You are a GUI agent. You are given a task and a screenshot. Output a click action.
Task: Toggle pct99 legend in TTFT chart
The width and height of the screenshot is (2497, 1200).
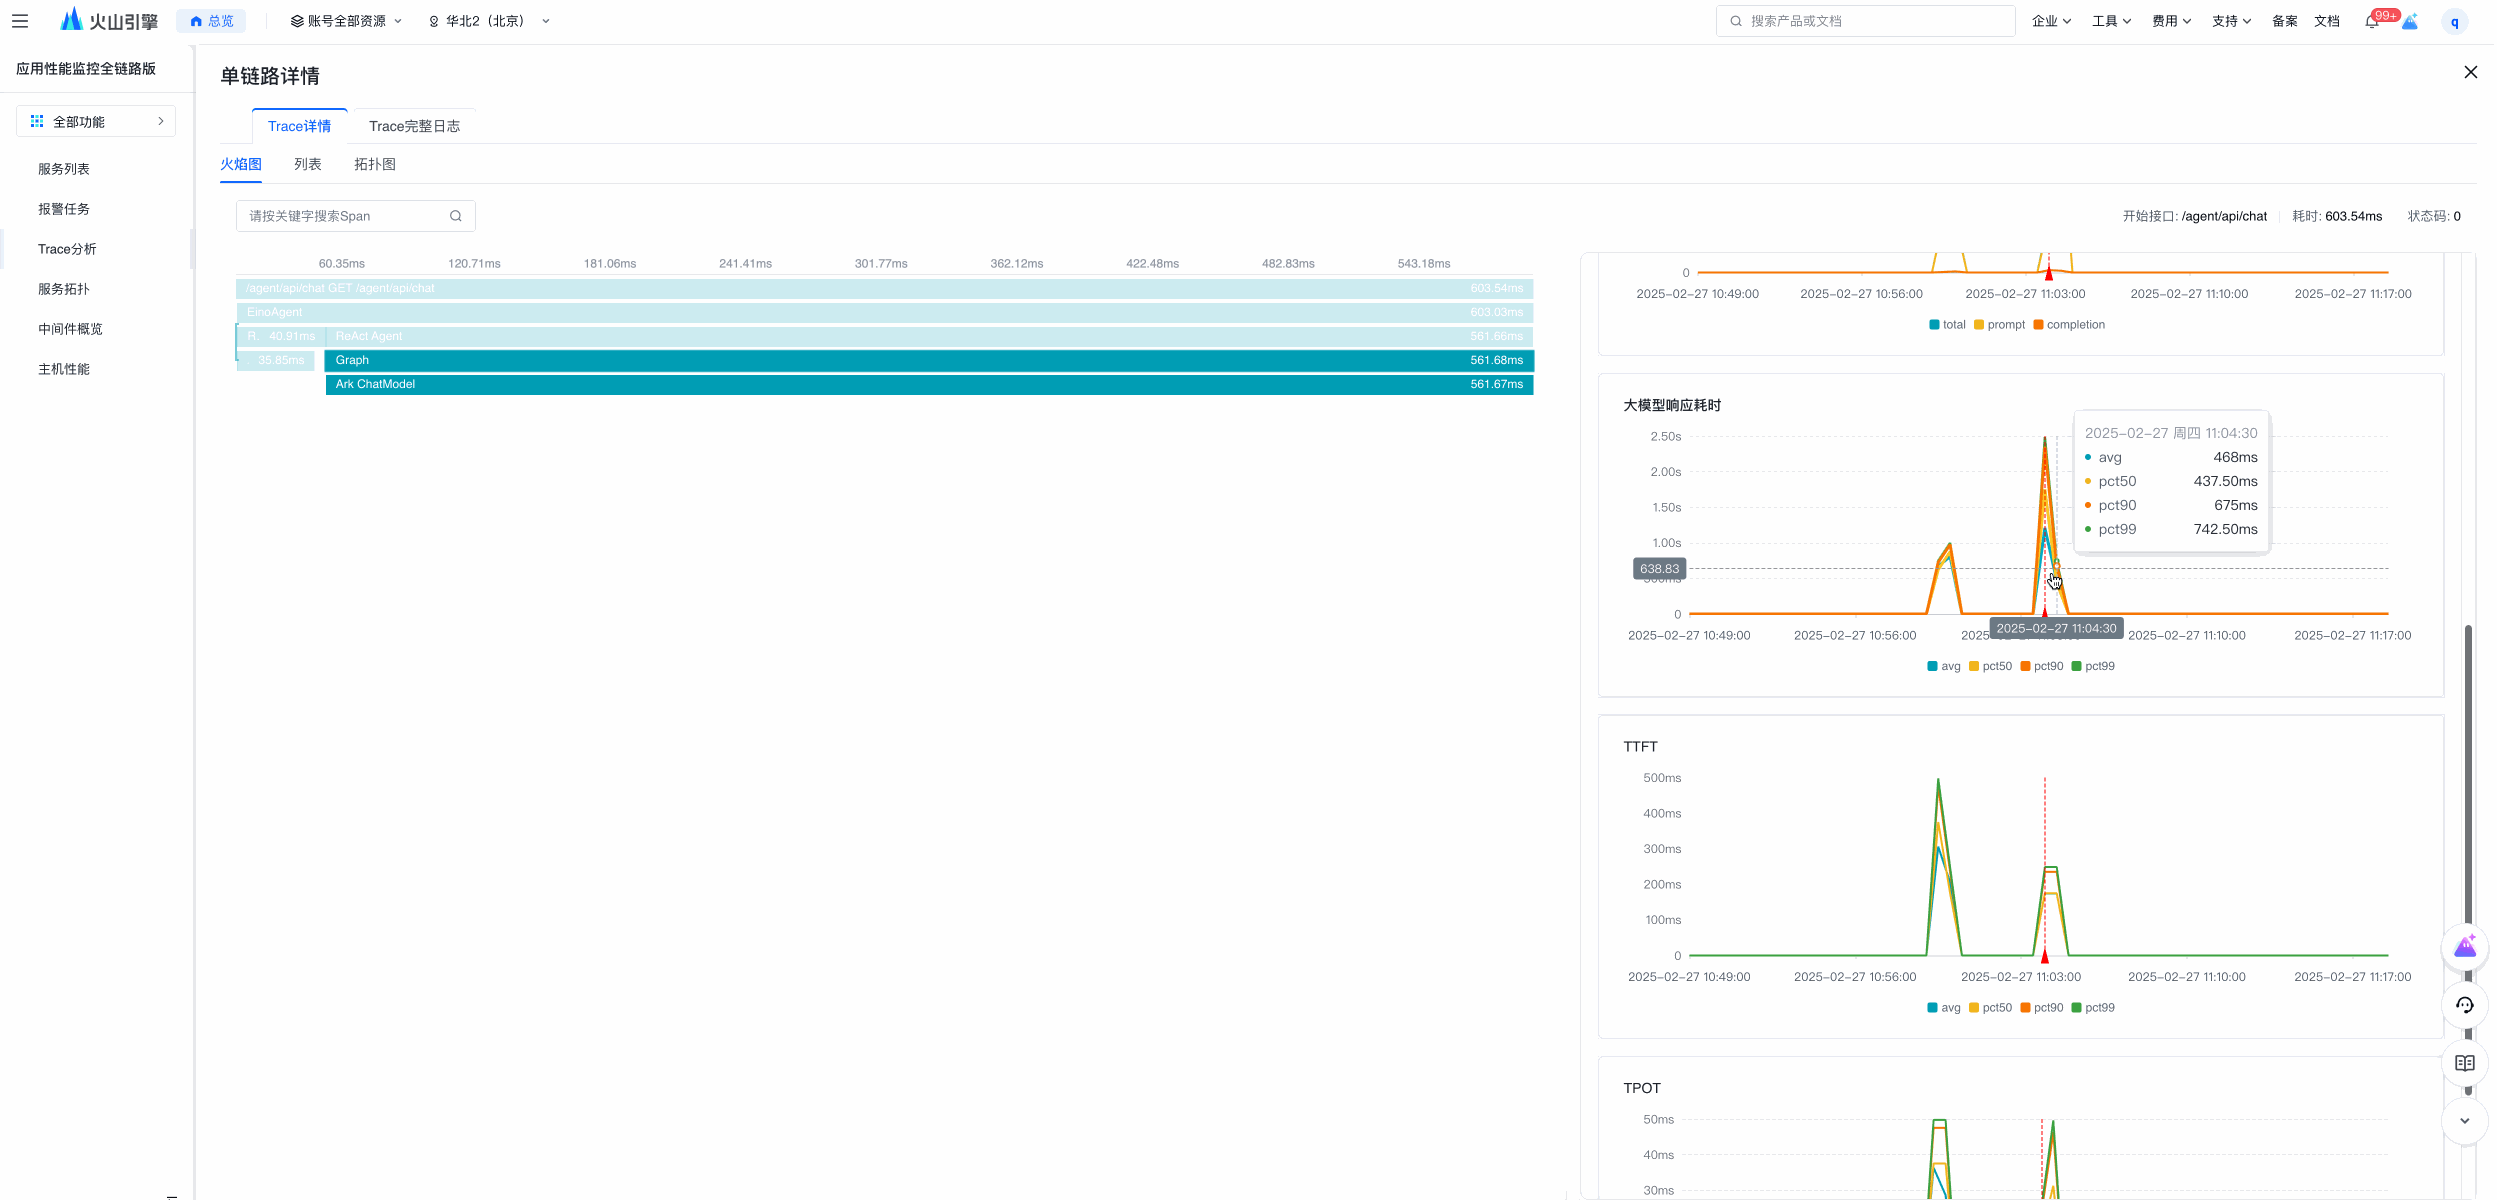pyautogui.click(x=2093, y=1008)
